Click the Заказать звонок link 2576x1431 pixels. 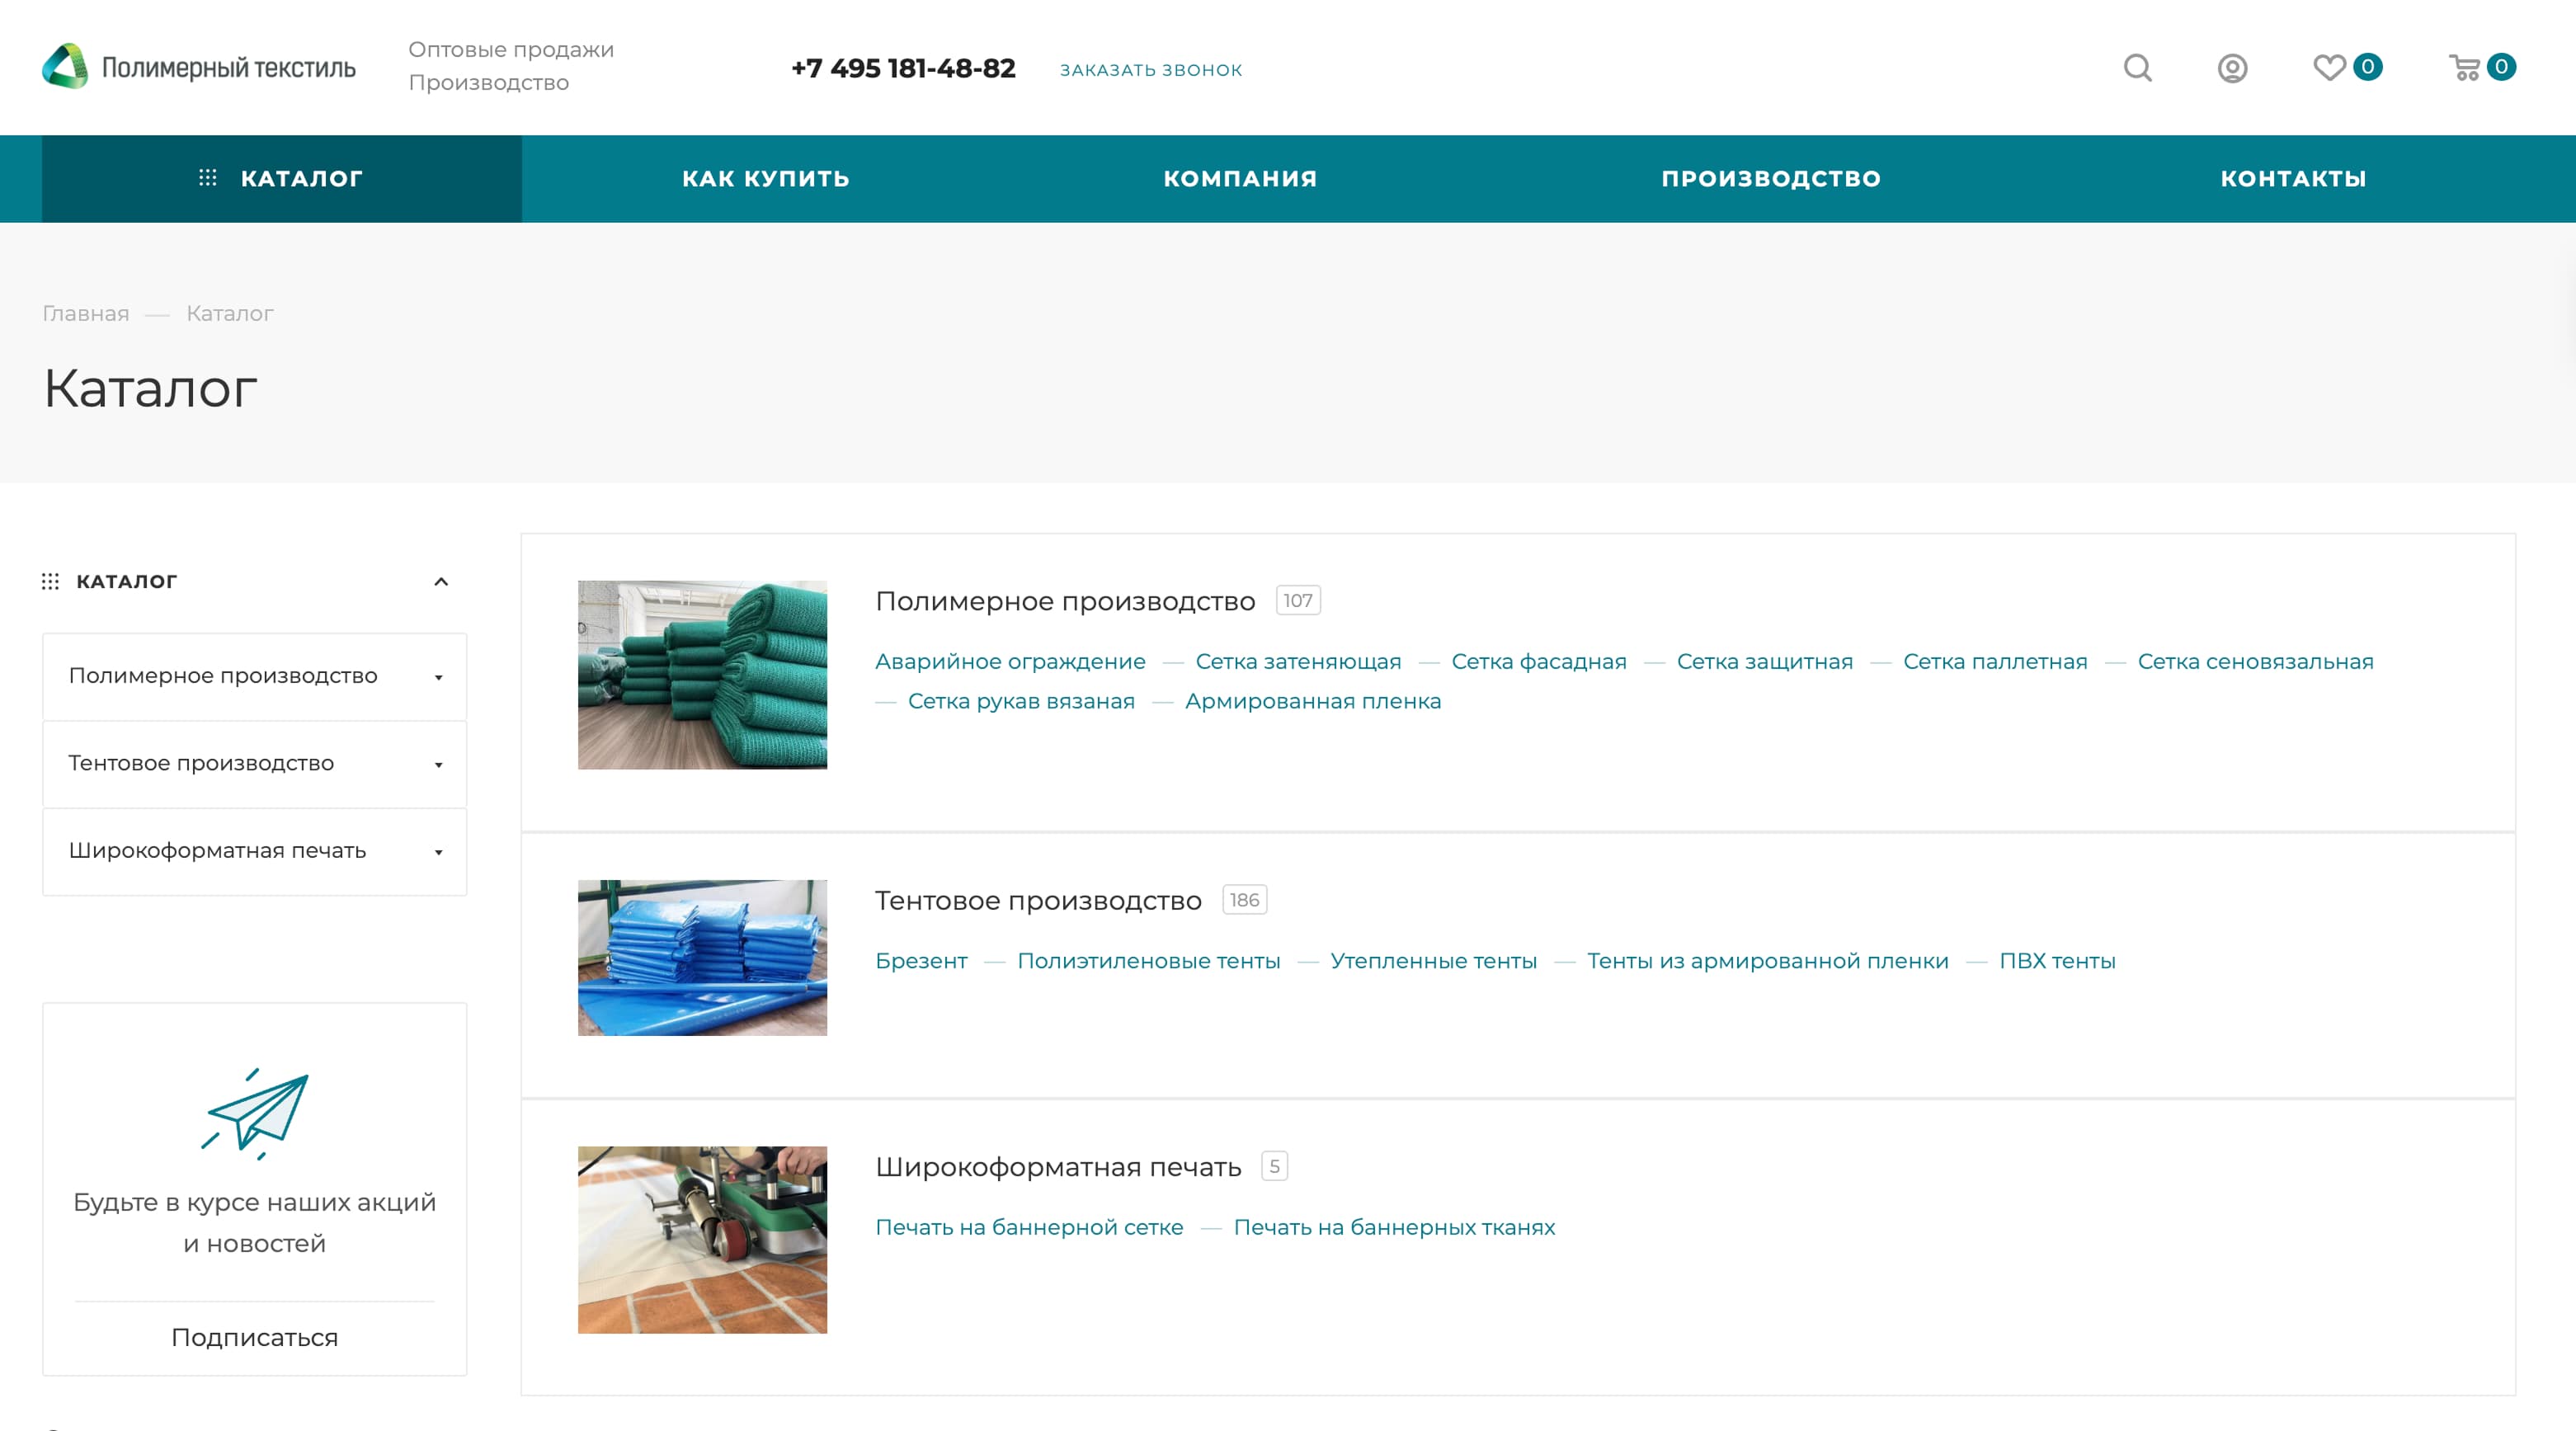point(1151,70)
